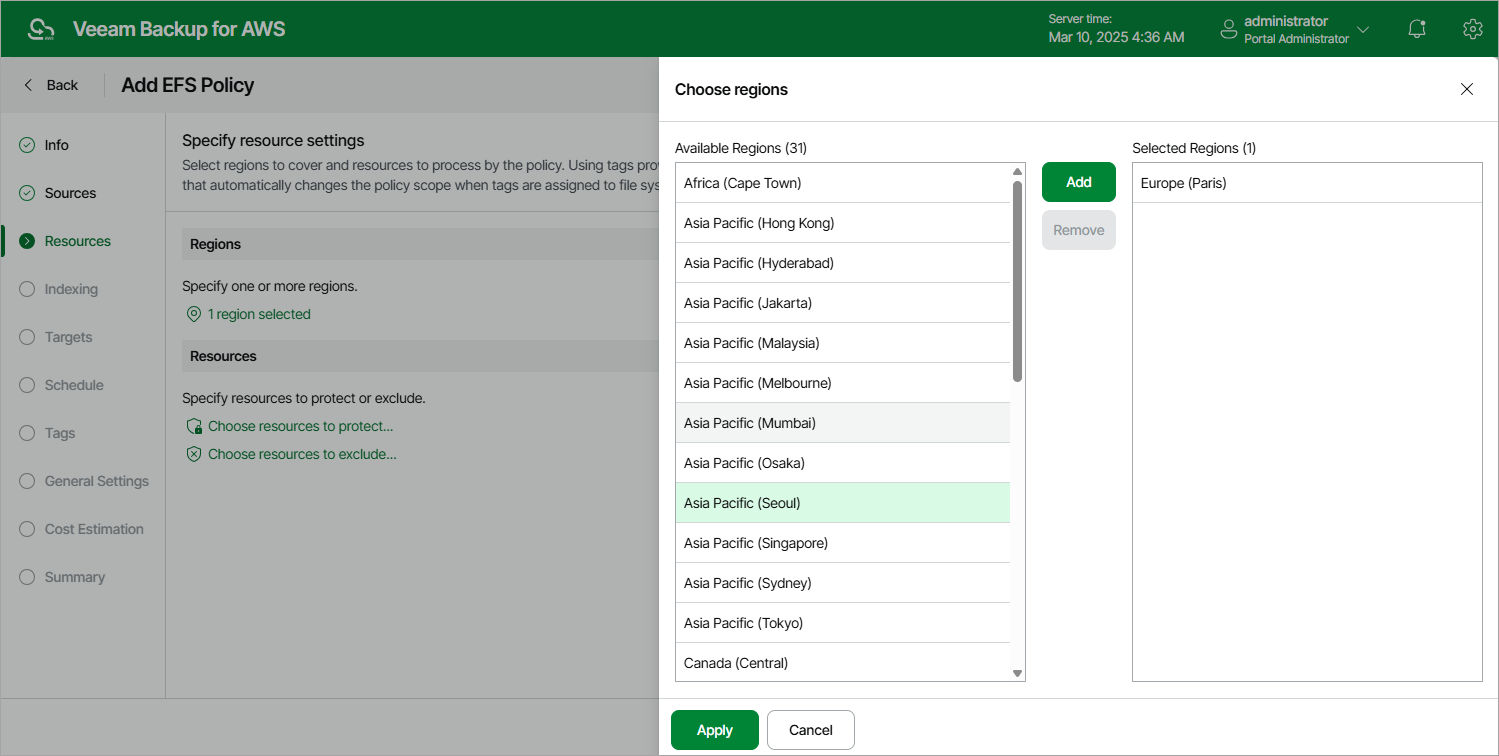Open the Sources wizard step
This screenshot has height=756, width=1499.
70,193
